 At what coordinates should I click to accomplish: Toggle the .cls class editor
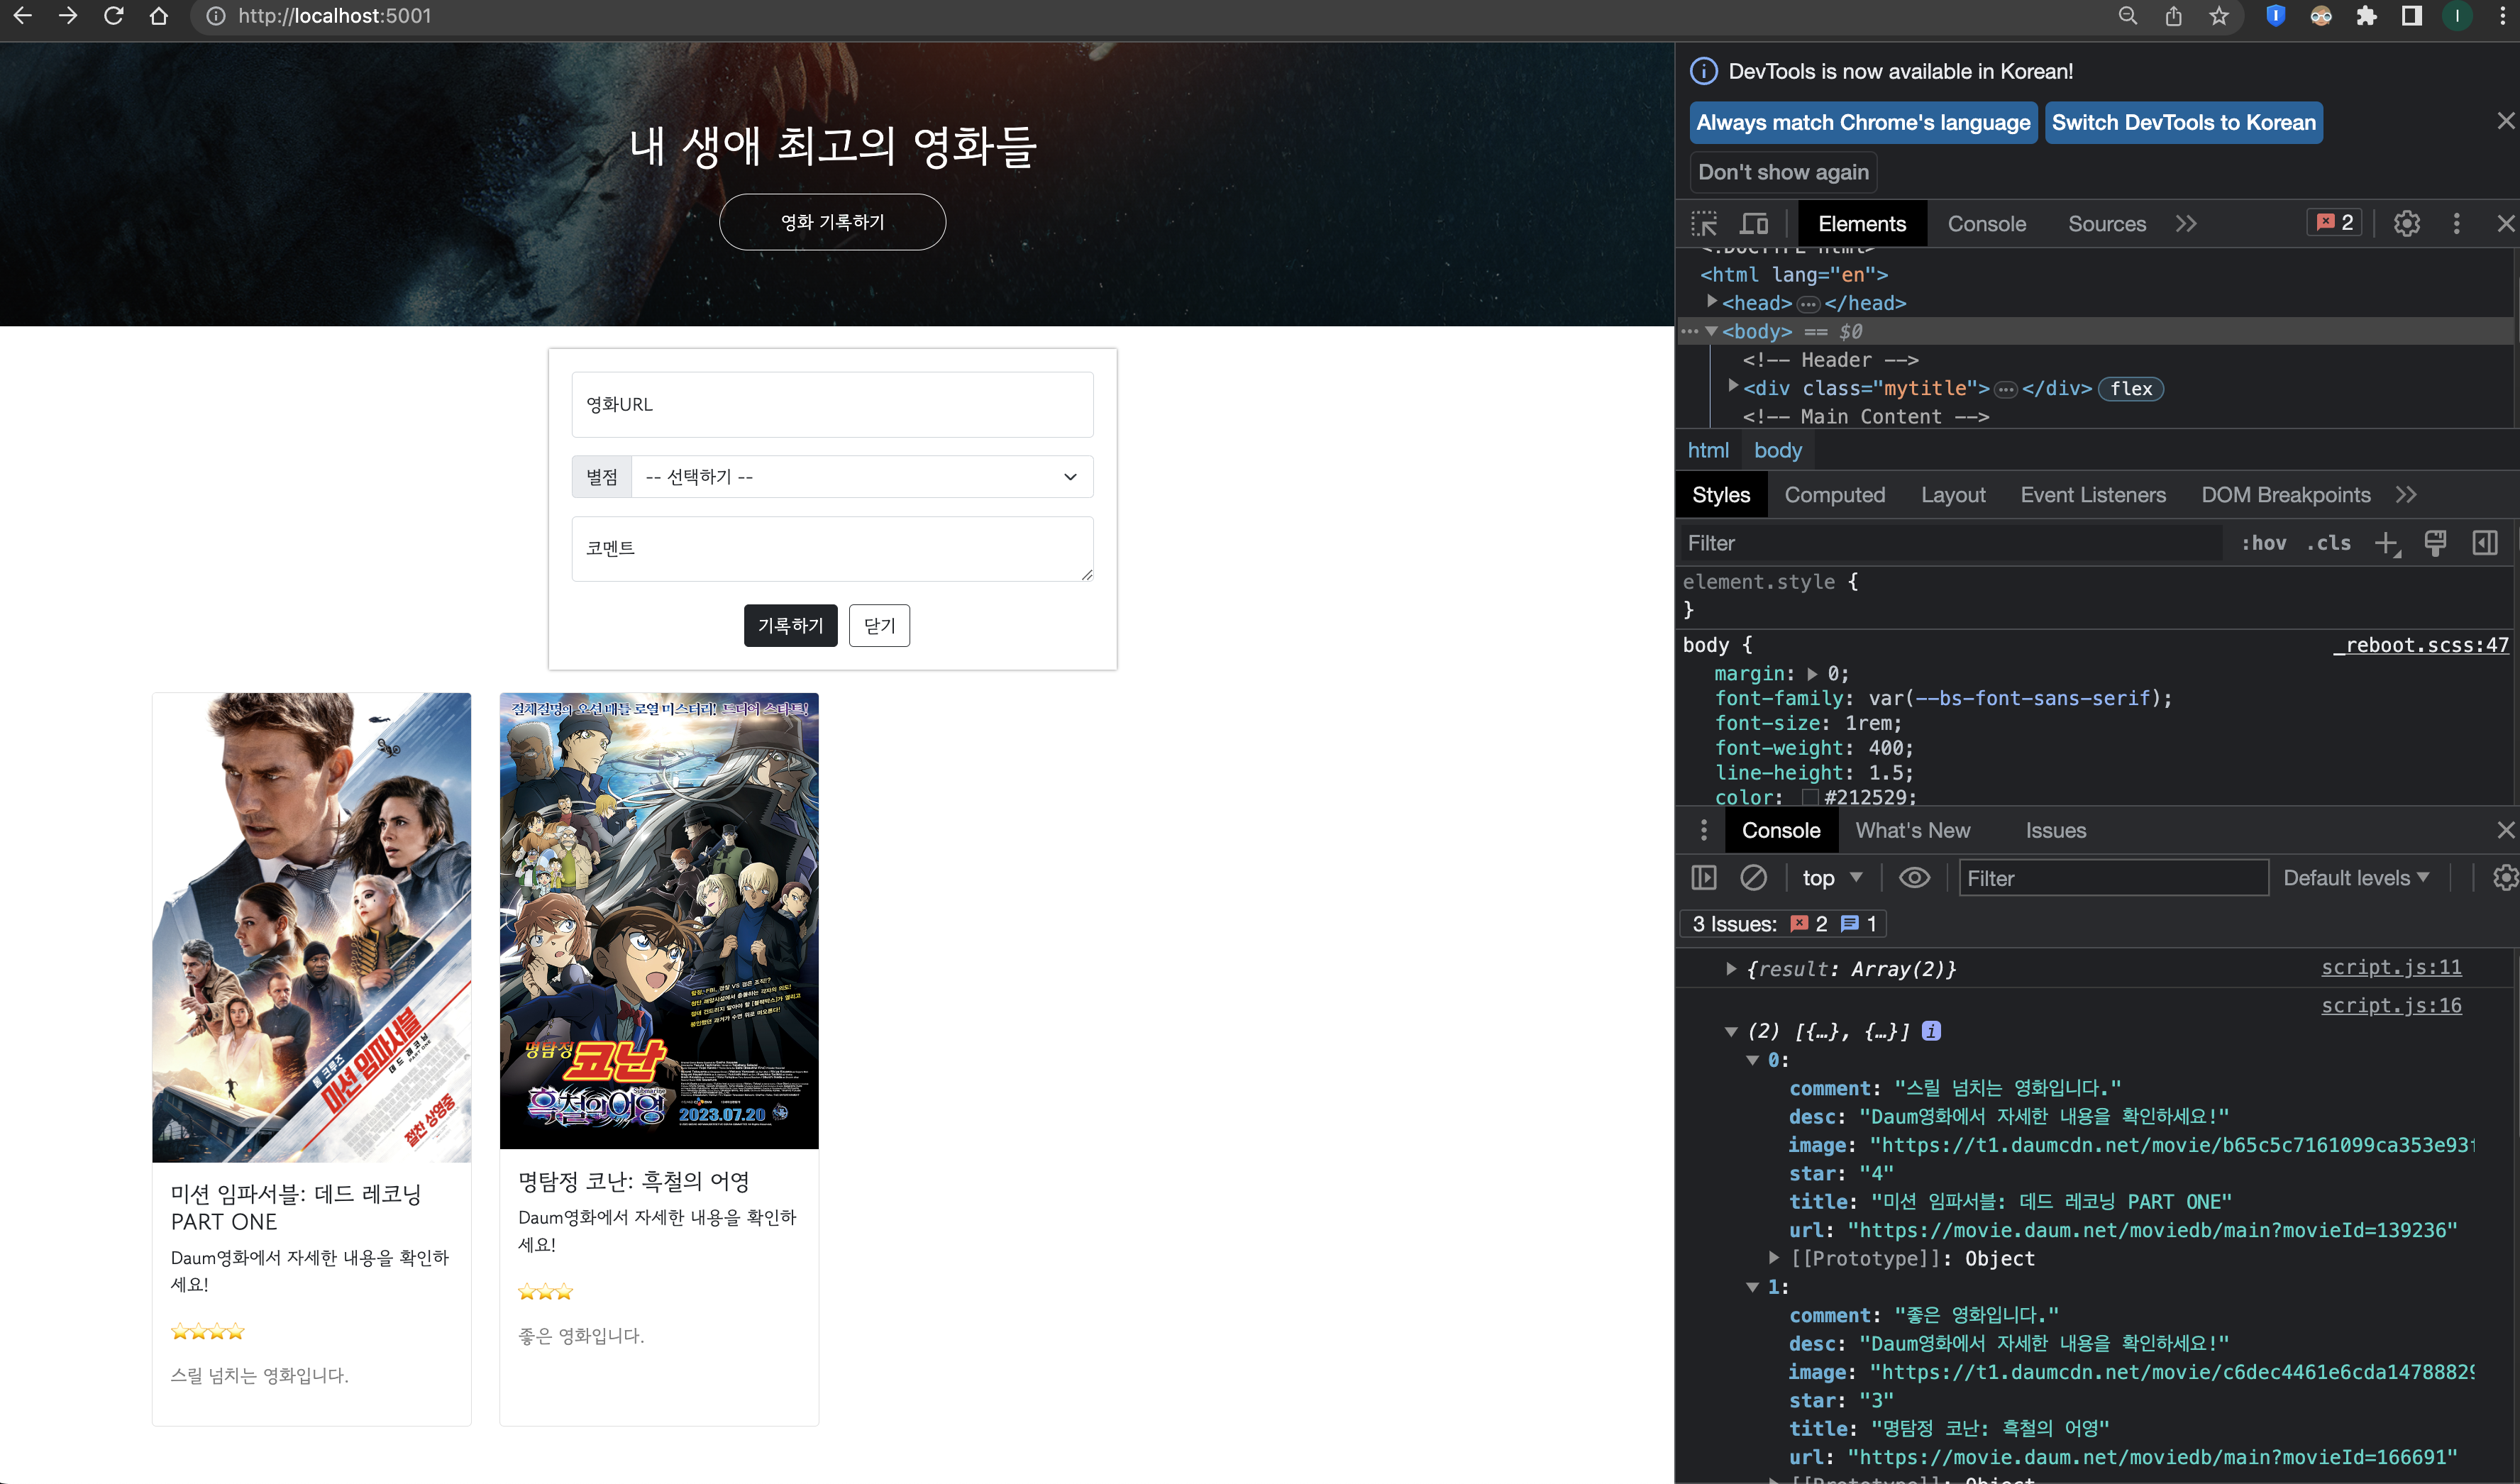click(x=2328, y=543)
